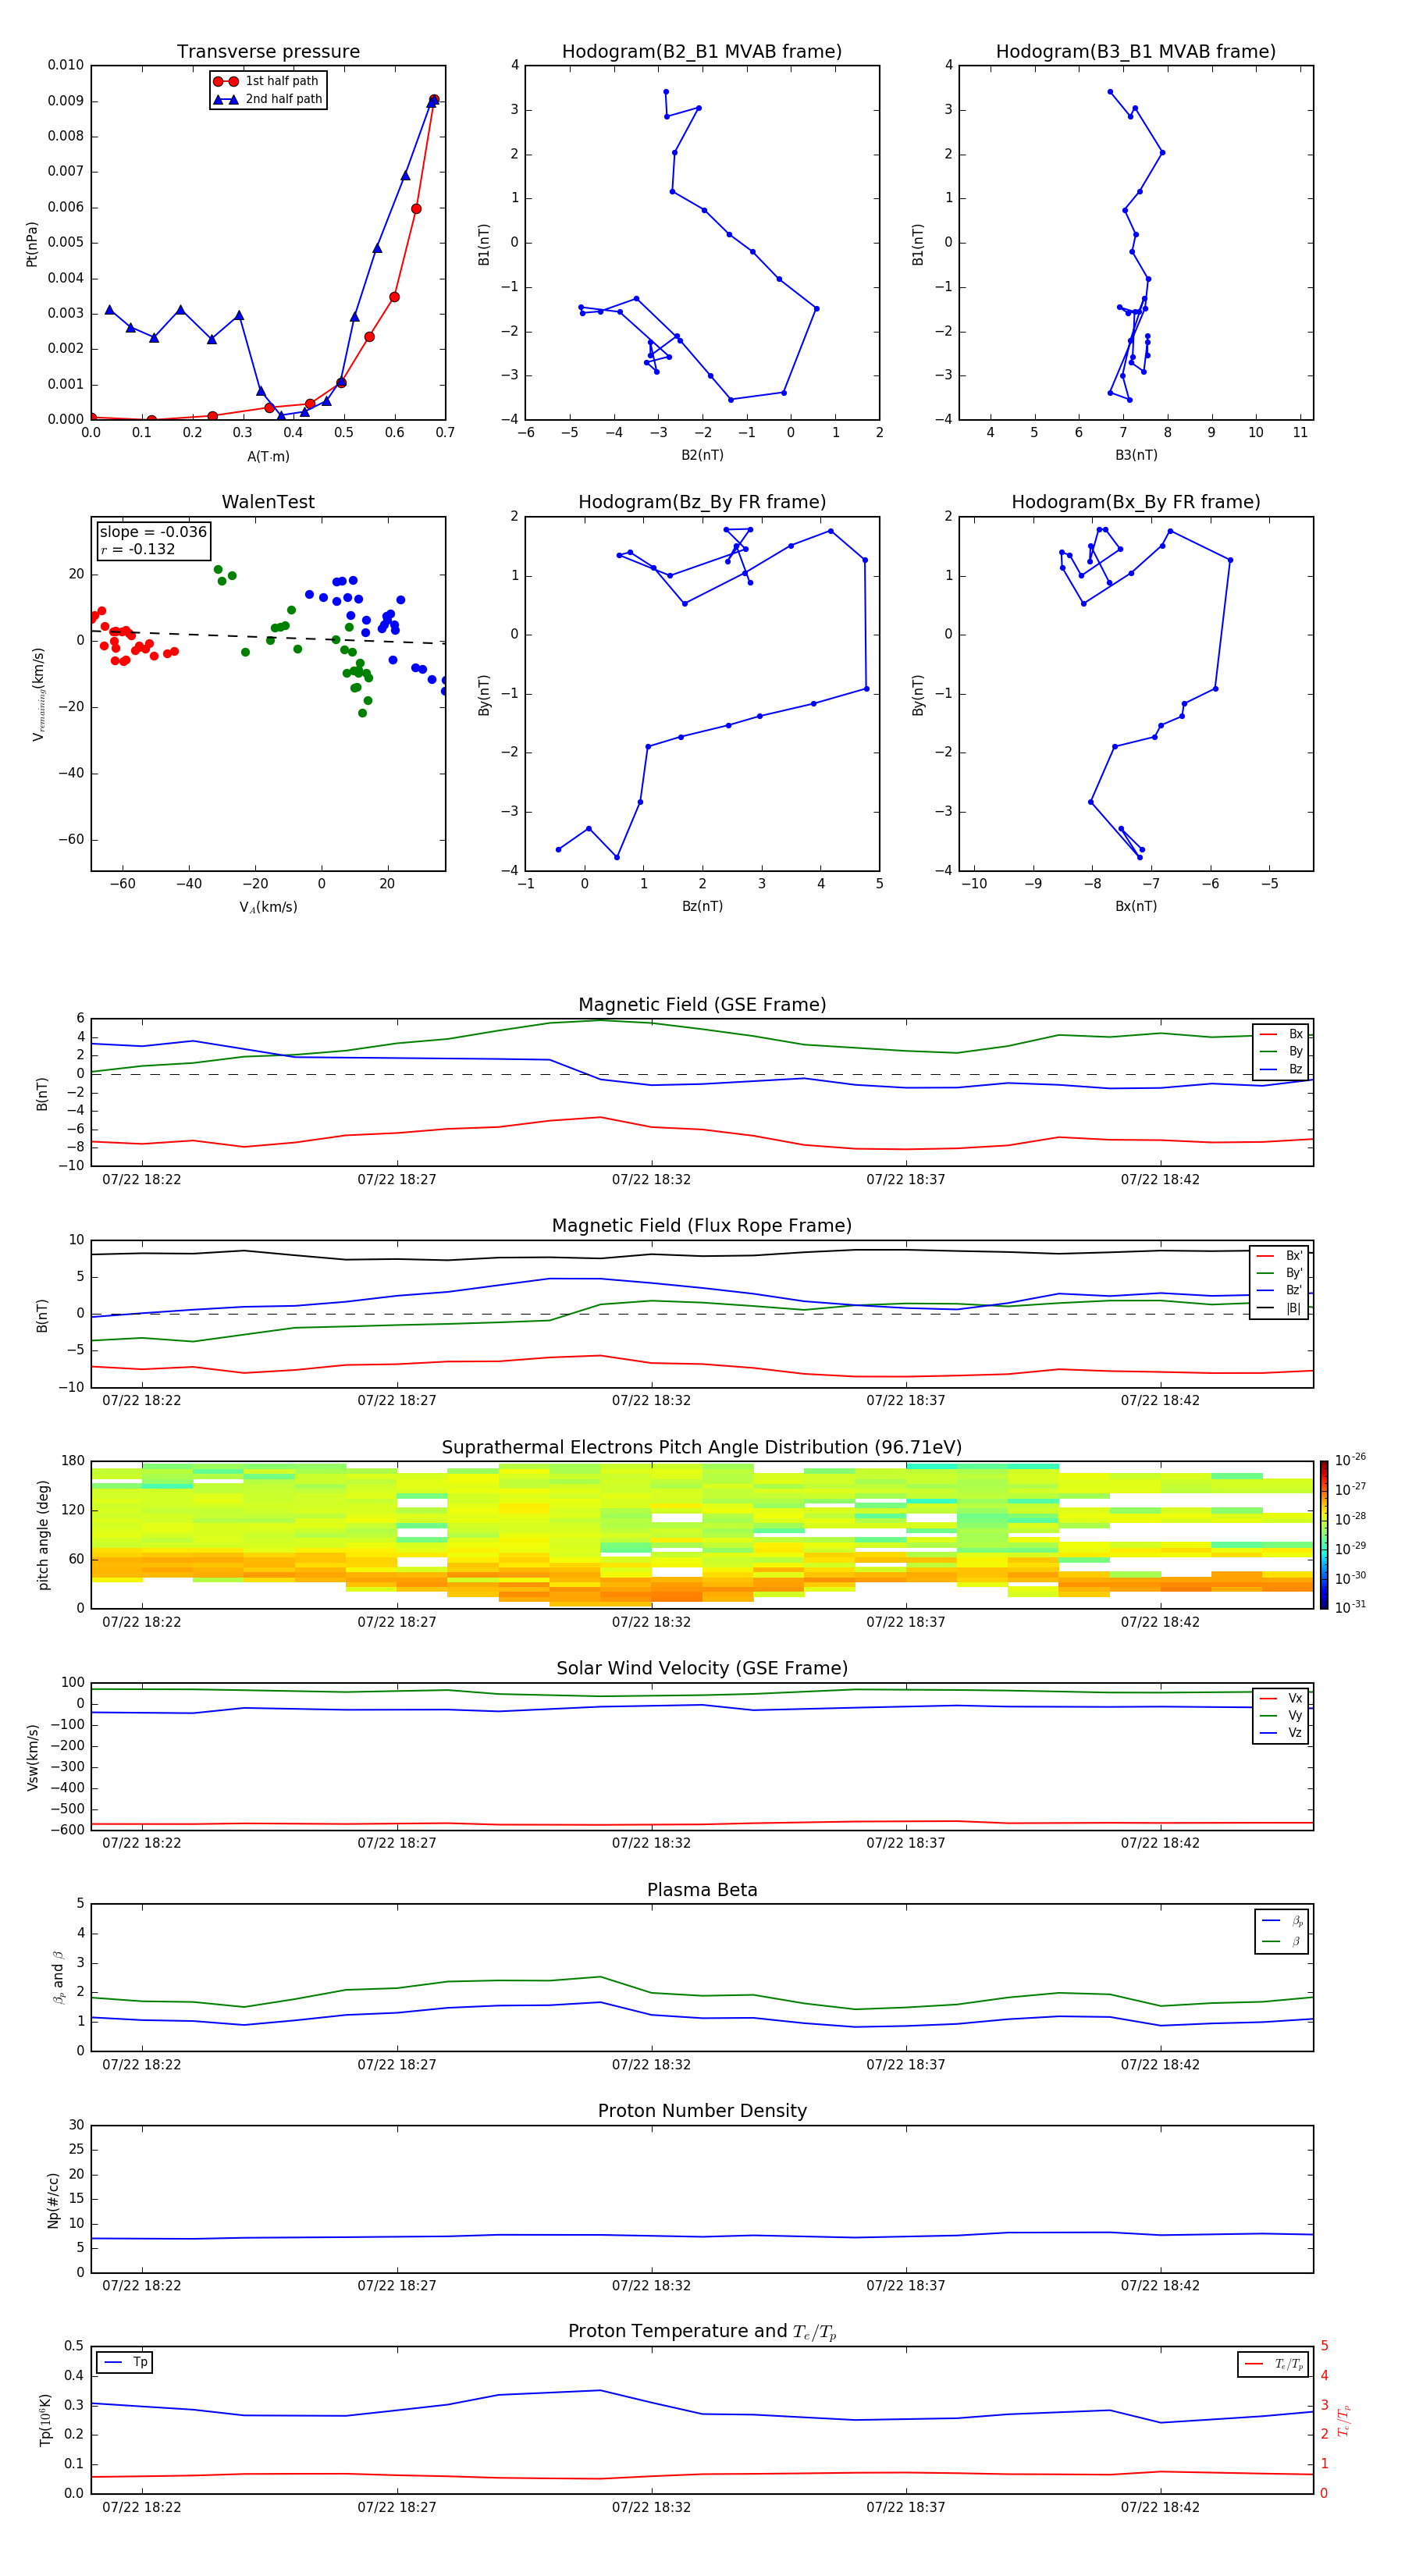
Task: Click the 'Vz' legend entry
Action: (x=1281, y=1732)
